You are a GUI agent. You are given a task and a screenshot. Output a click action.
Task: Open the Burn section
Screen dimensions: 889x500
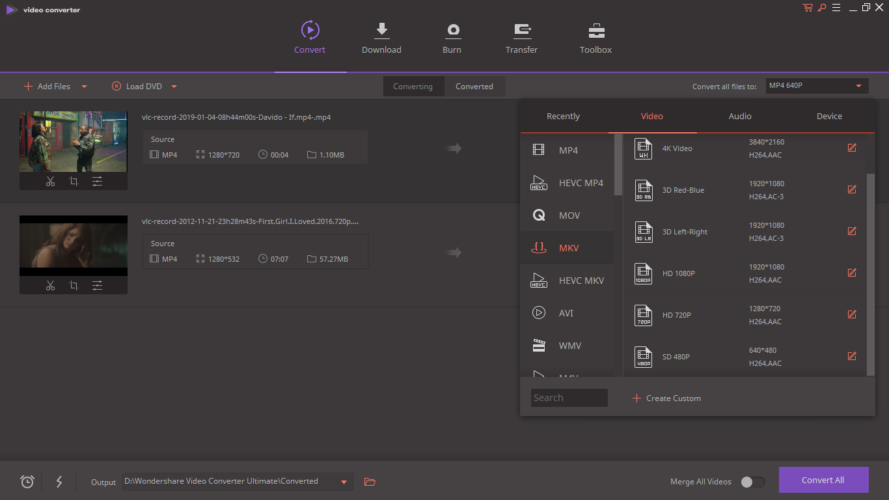(452, 39)
